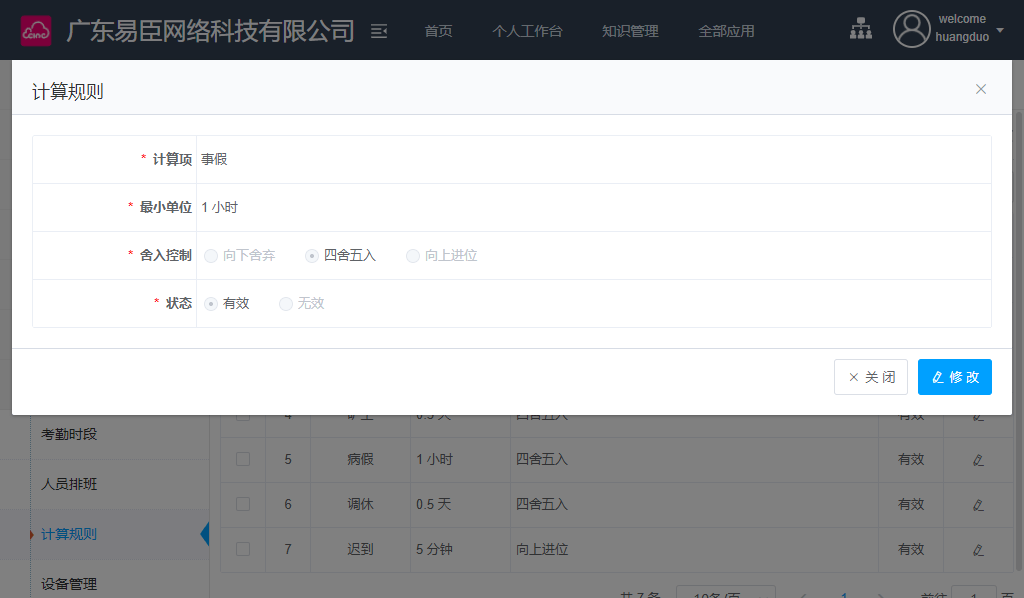Screen dimensions: 1024x598
Task: Click the edit pencil icon for the 病假 row
Action: (978, 460)
